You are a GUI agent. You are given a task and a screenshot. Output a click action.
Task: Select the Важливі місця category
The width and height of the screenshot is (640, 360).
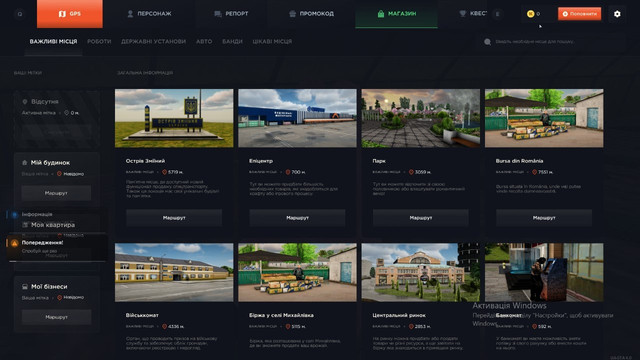[x=53, y=42]
